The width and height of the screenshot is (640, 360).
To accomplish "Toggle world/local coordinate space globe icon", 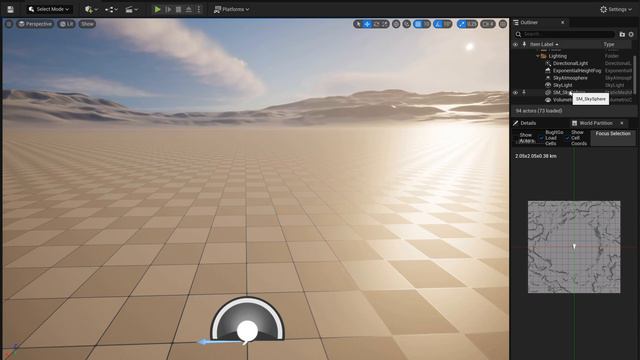I will coord(396,24).
